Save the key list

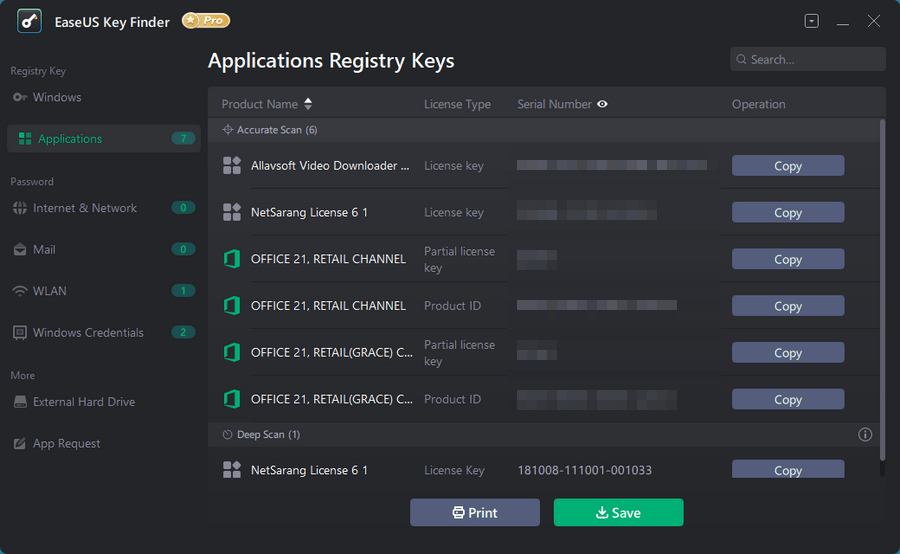(x=618, y=512)
